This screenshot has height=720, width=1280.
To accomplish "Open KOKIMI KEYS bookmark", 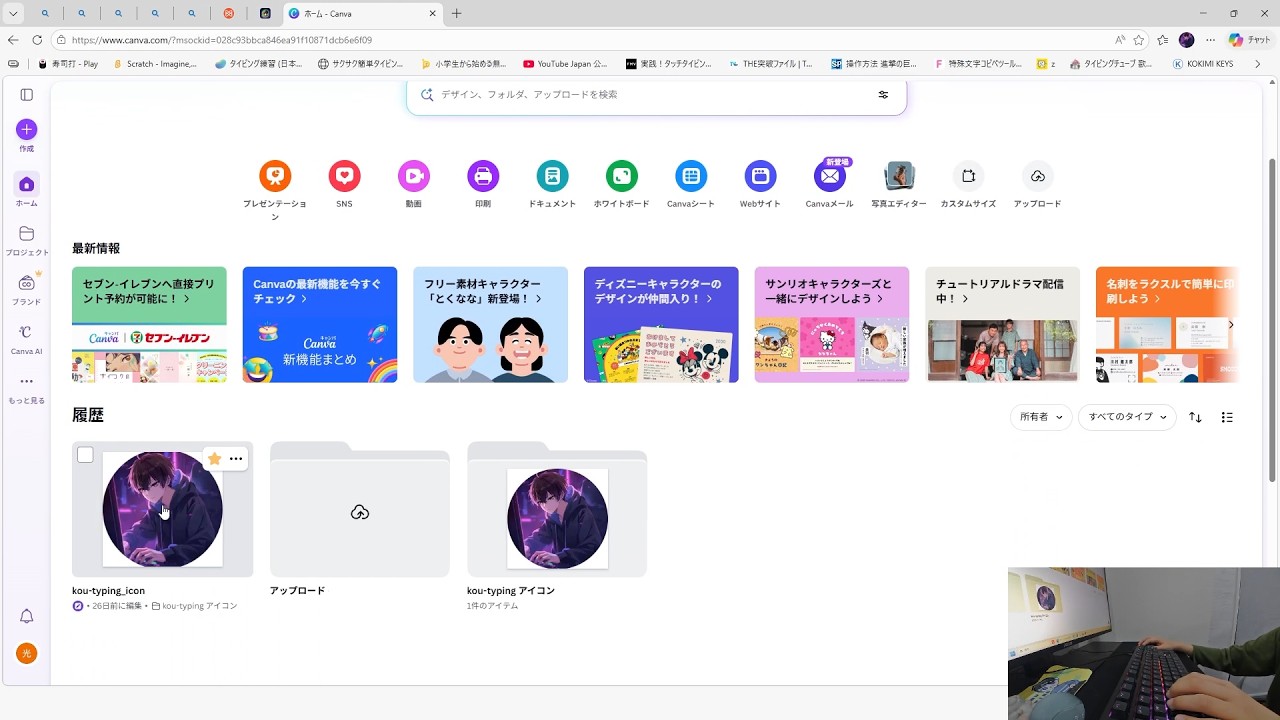I will [x=1203, y=63].
